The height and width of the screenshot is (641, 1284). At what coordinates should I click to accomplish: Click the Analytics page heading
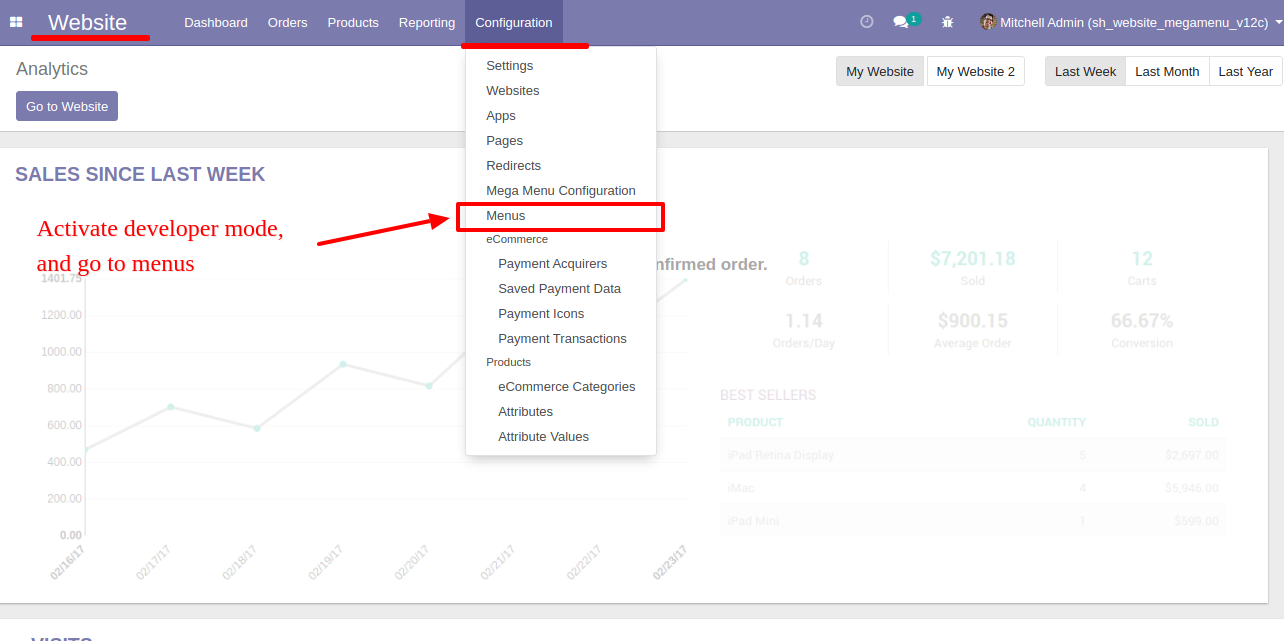[52, 69]
